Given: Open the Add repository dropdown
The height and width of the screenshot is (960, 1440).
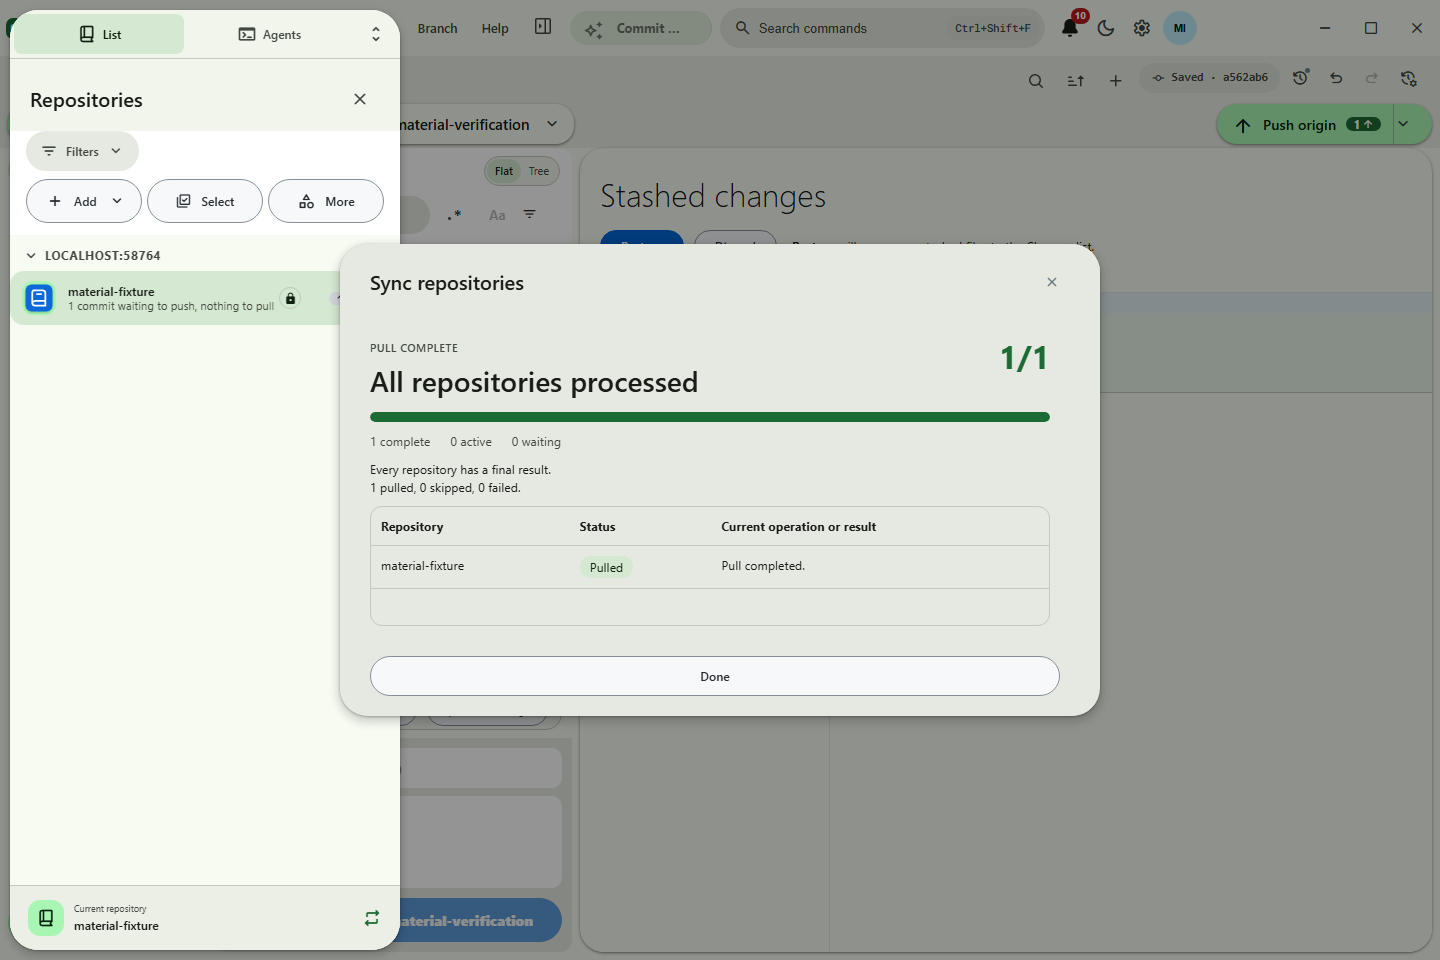Looking at the screenshot, I should (84, 201).
